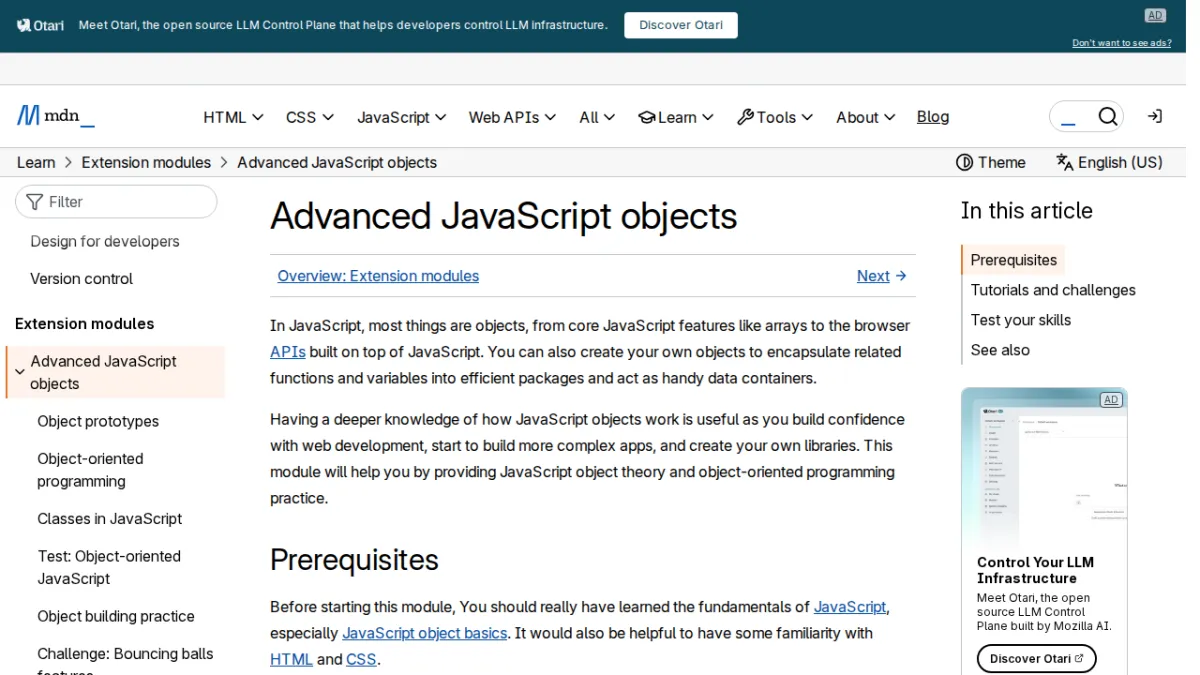Image resolution: width=1200 pixels, height=675 pixels.
Task: Click the login arrow icon
Action: point(1154,117)
